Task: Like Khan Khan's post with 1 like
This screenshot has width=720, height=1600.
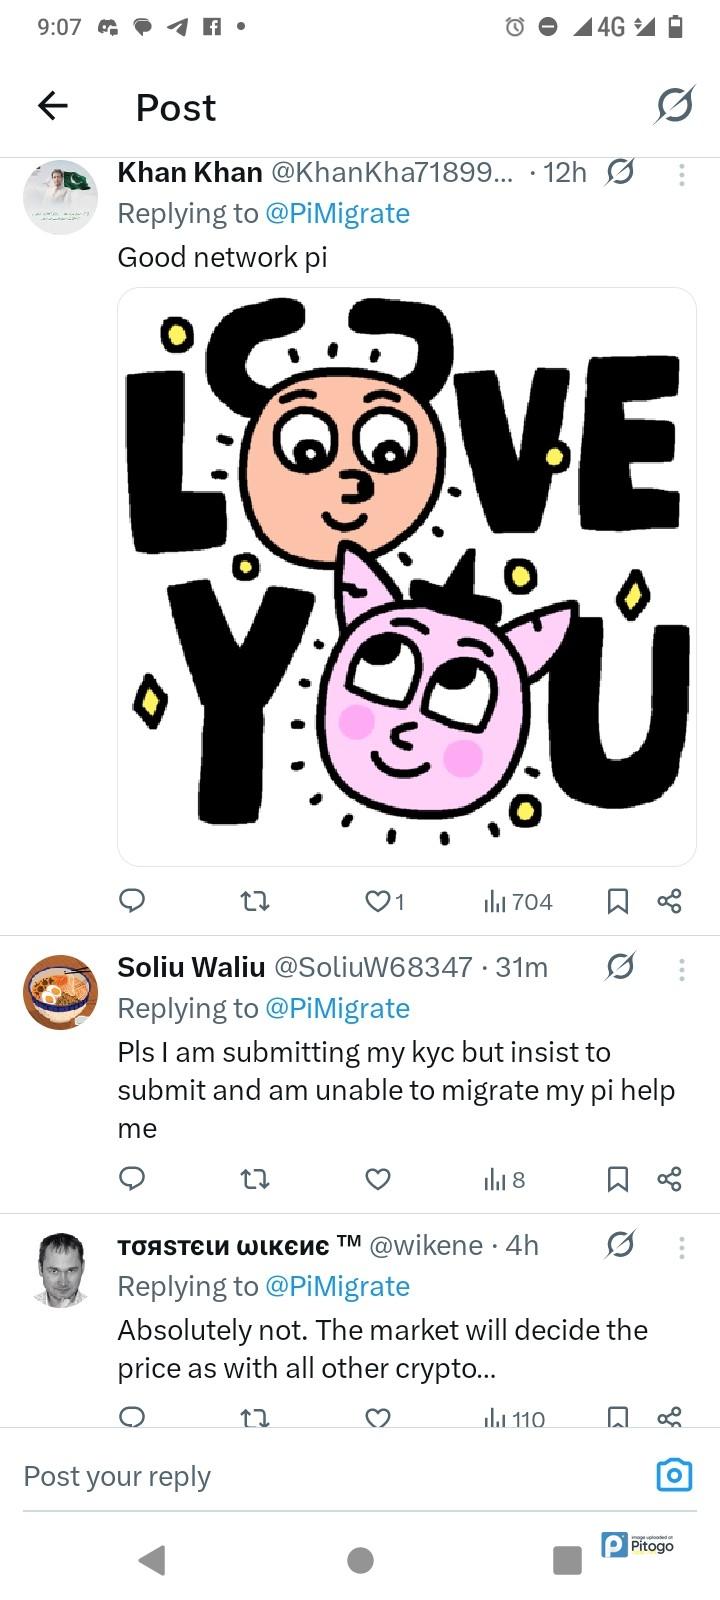Action: point(378,901)
